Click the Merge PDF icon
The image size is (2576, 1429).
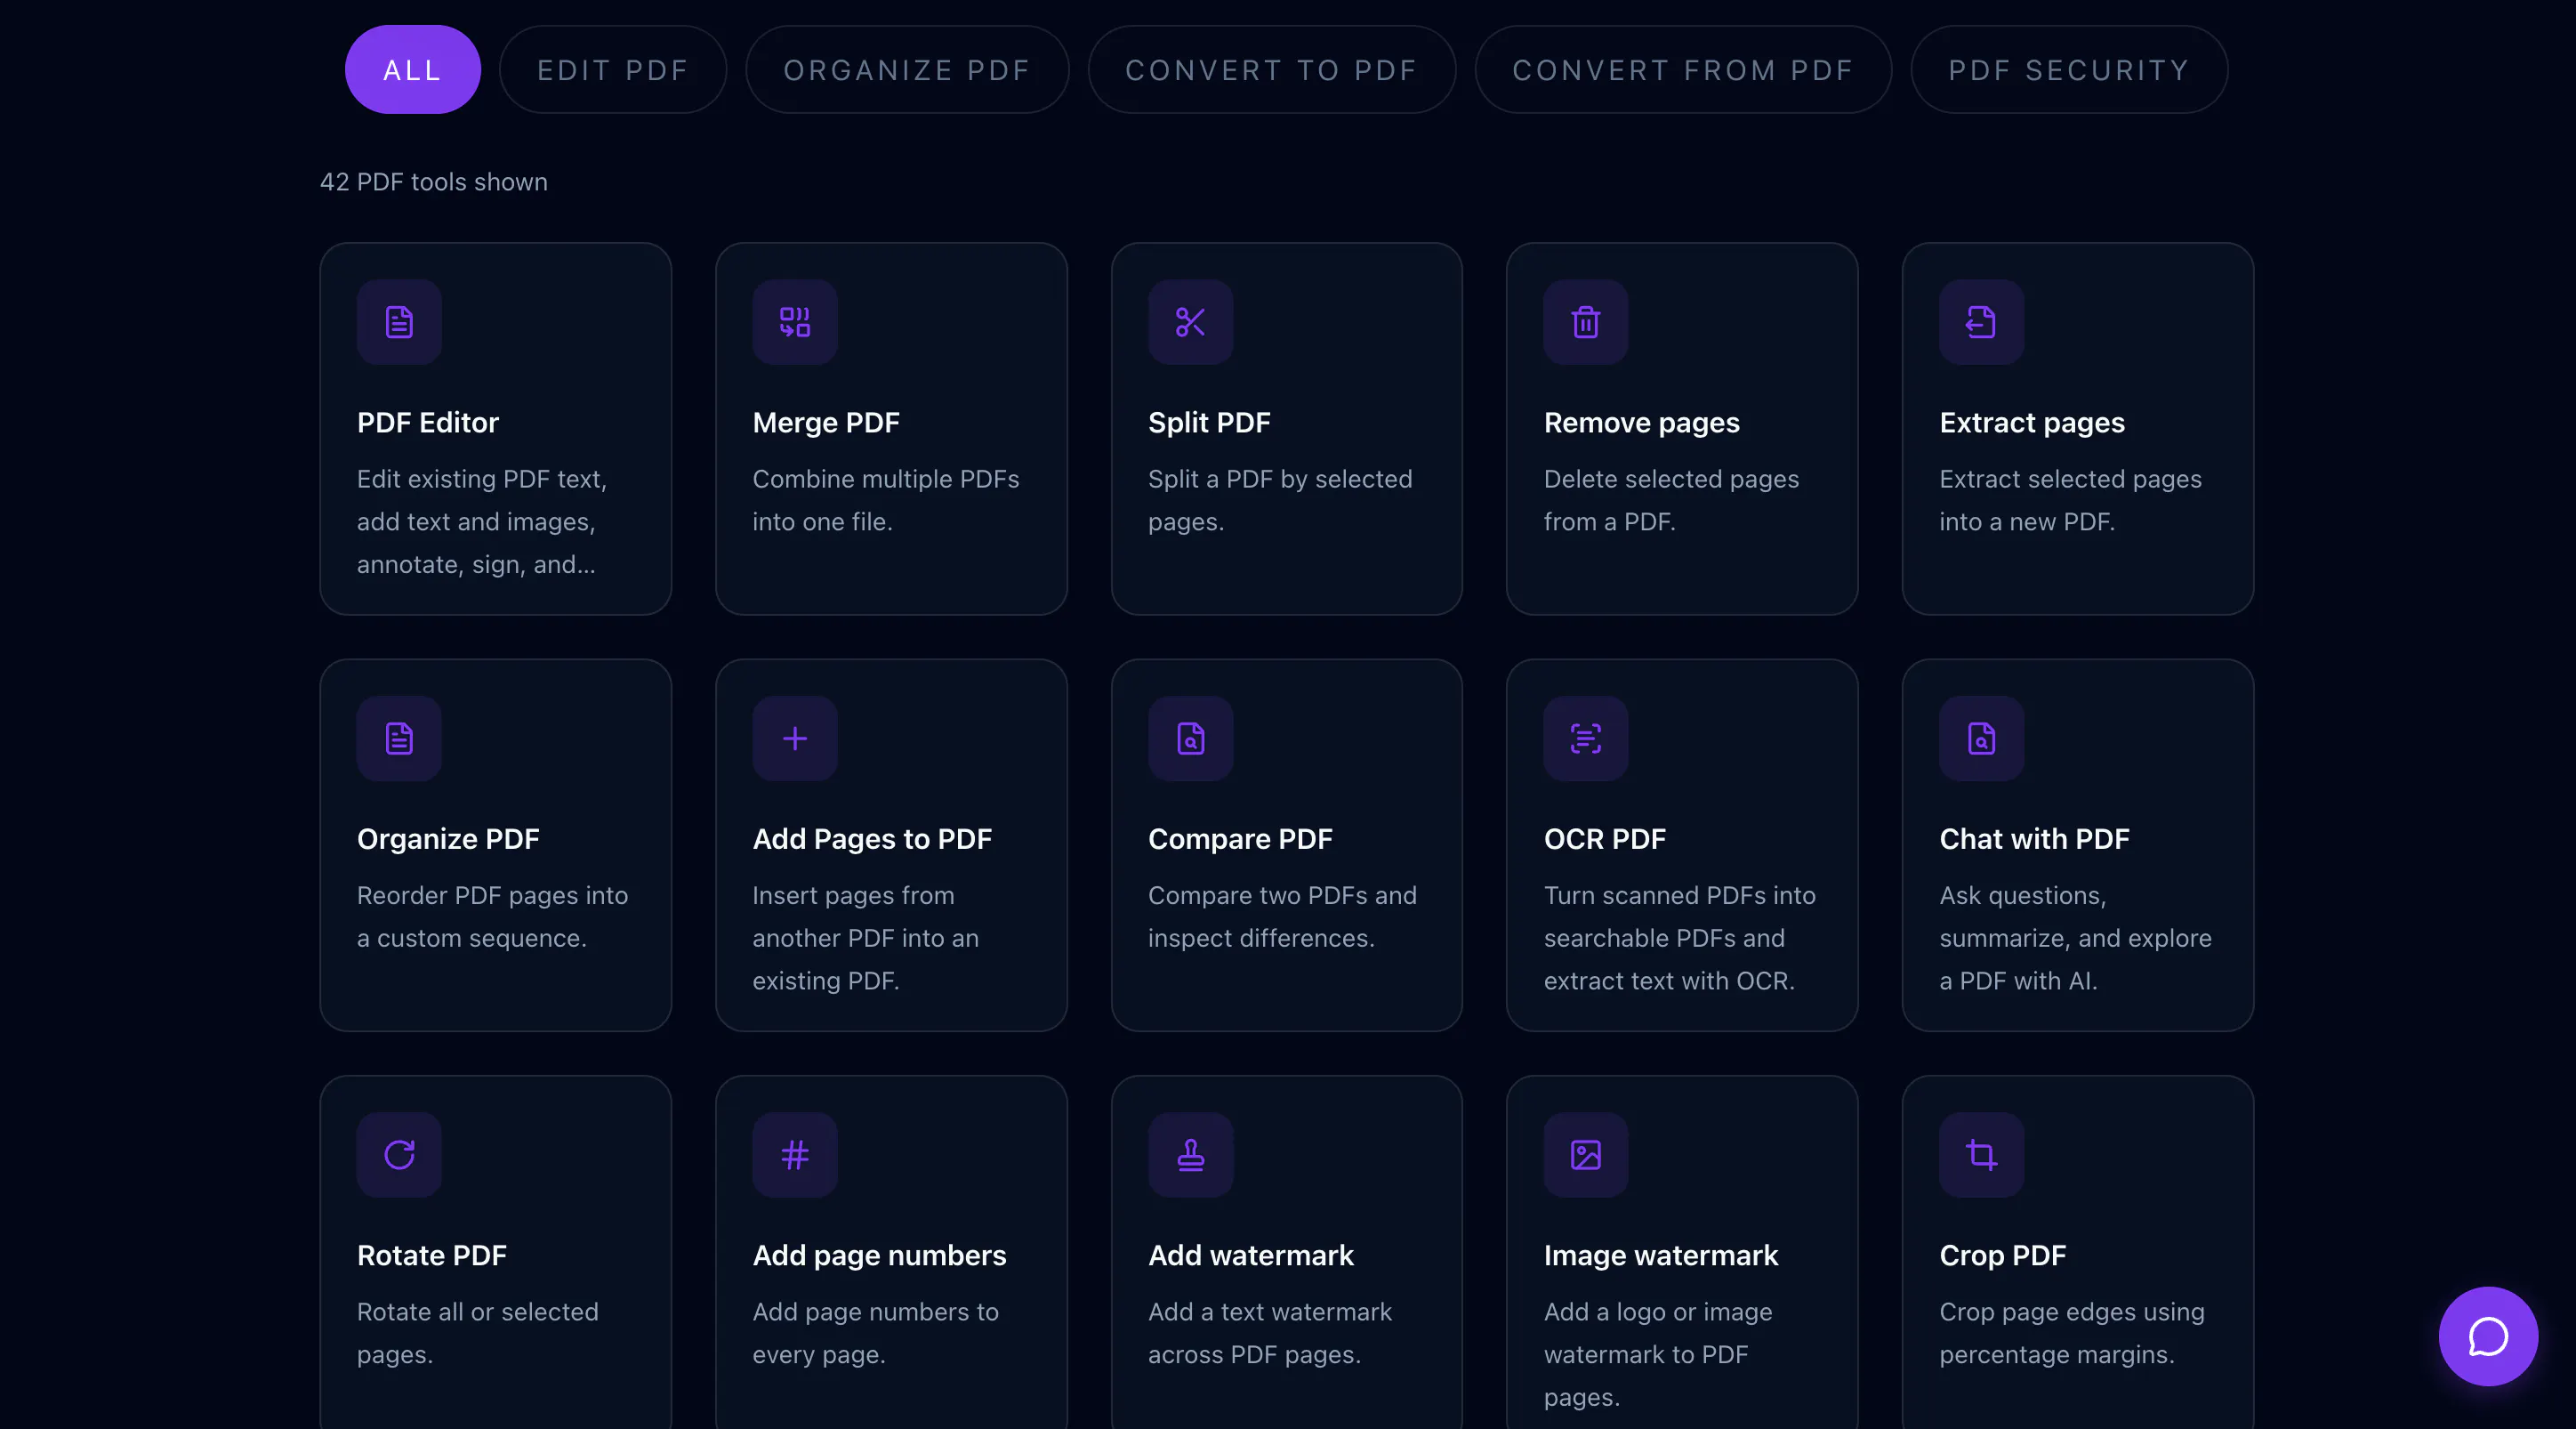tap(795, 322)
